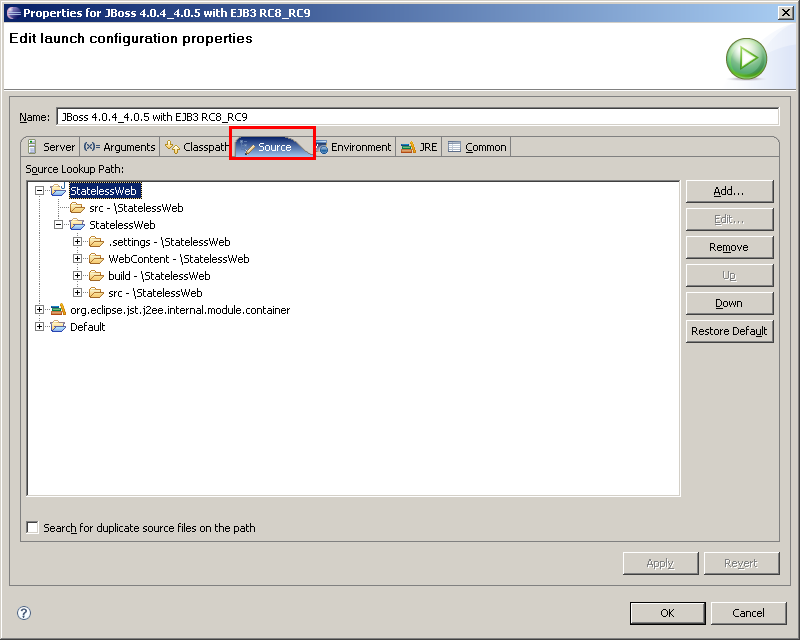Viewport: 800px width, 640px height.
Task: Click the Cancel button
Action: [x=748, y=613]
